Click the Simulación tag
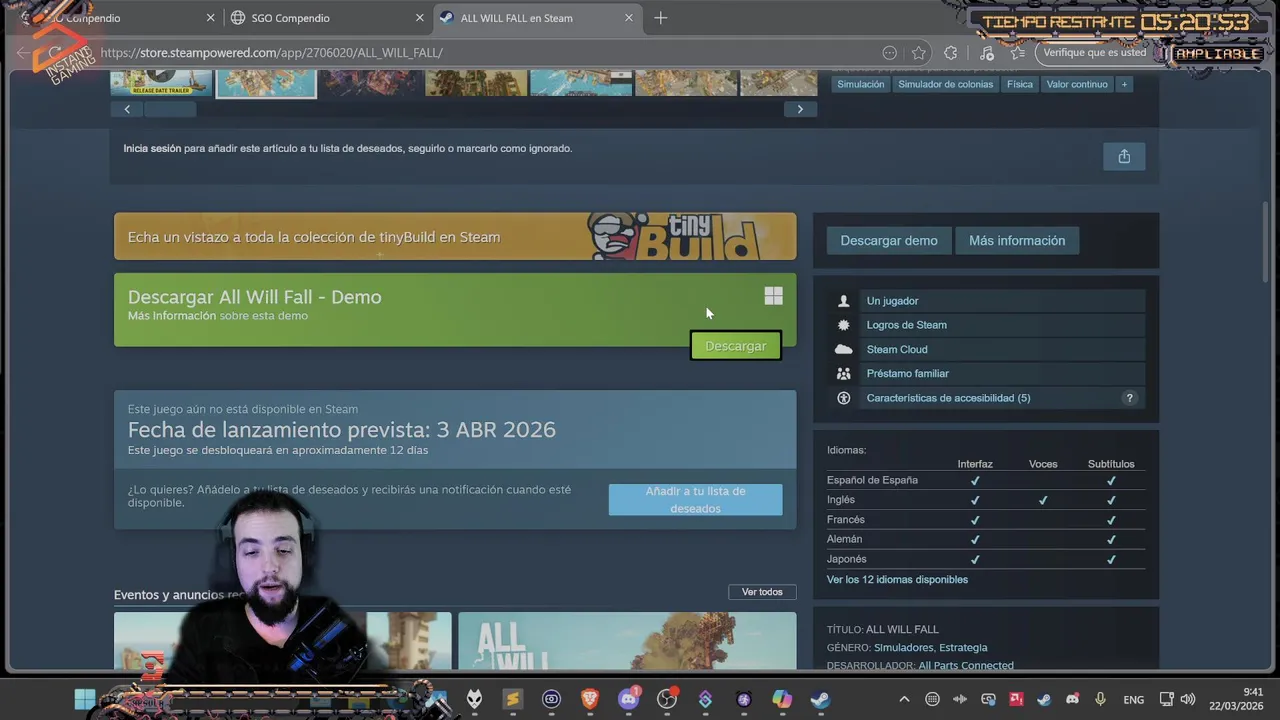The width and height of the screenshot is (1280, 720). pyautogui.click(x=860, y=84)
